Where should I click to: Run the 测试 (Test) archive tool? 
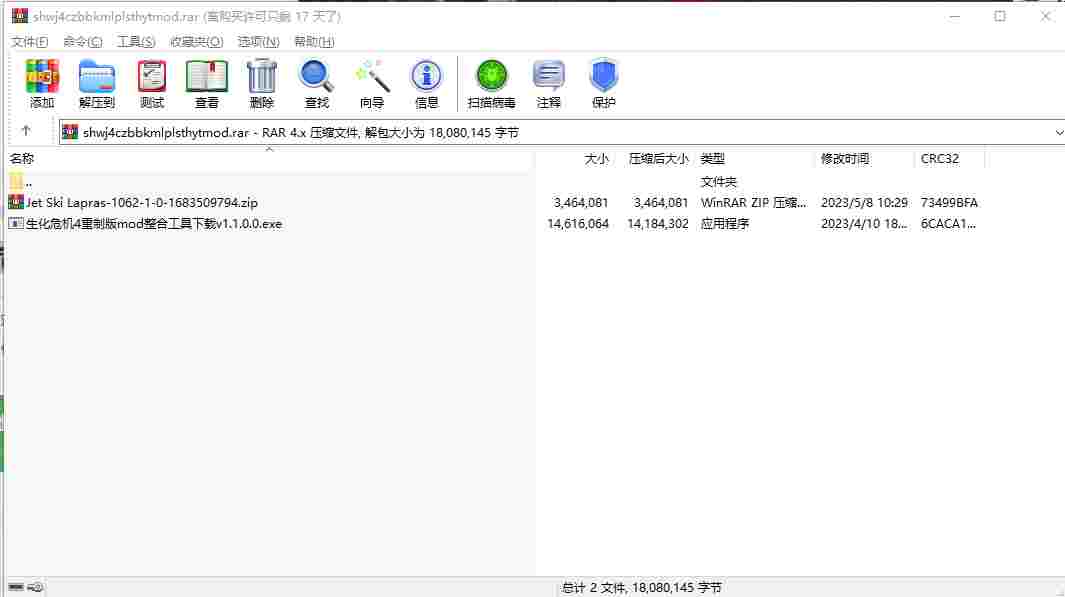151,83
